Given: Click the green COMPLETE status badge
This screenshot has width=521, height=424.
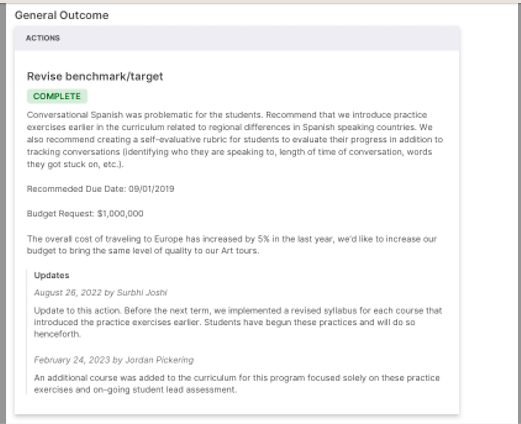Looking at the screenshot, I should pyautogui.click(x=57, y=96).
